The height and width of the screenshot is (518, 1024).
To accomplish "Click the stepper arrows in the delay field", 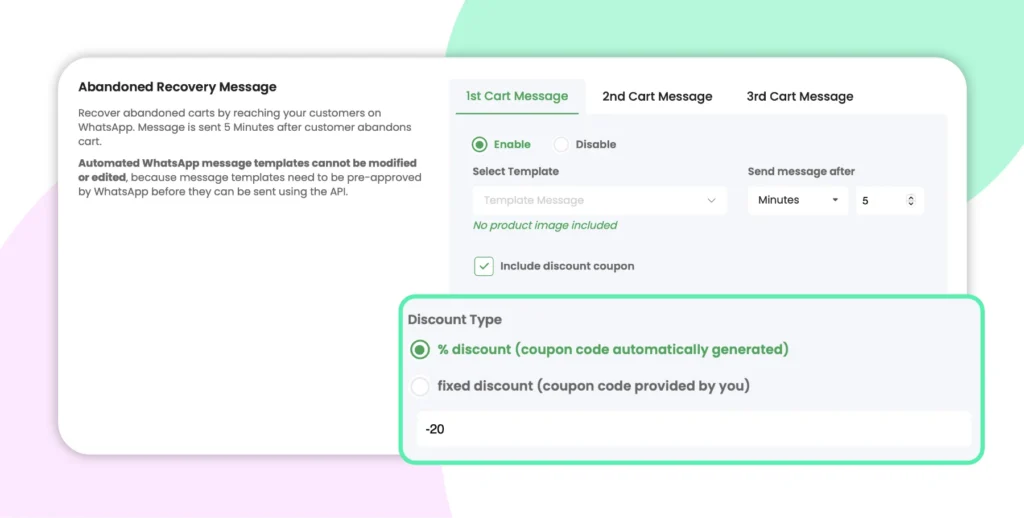I will (x=910, y=200).
